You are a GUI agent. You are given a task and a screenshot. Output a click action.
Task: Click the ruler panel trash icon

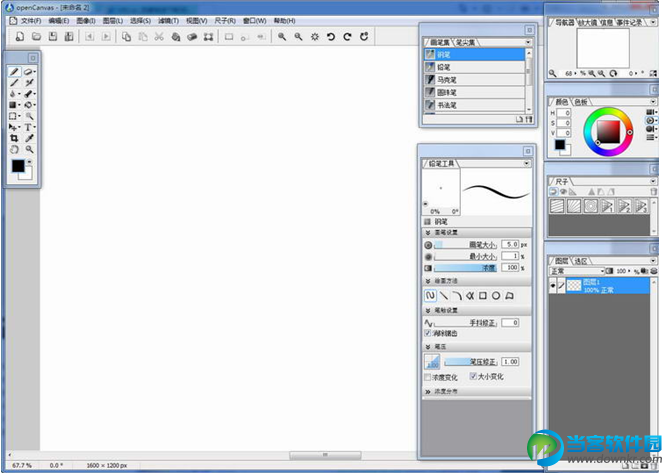653,192
